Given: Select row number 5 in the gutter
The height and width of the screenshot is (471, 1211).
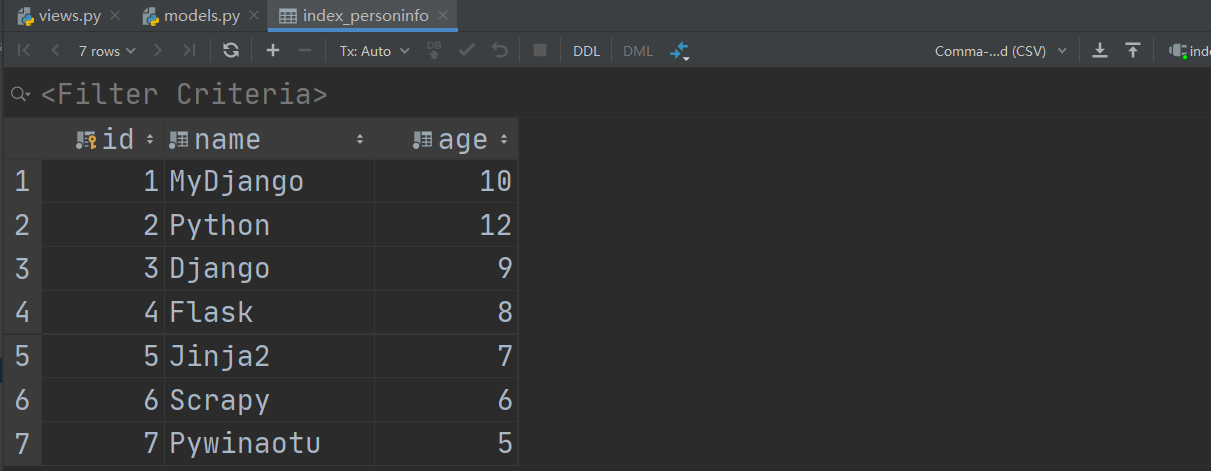Looking at the screenshot, I should pyautogui.click(x=22, y=356).
